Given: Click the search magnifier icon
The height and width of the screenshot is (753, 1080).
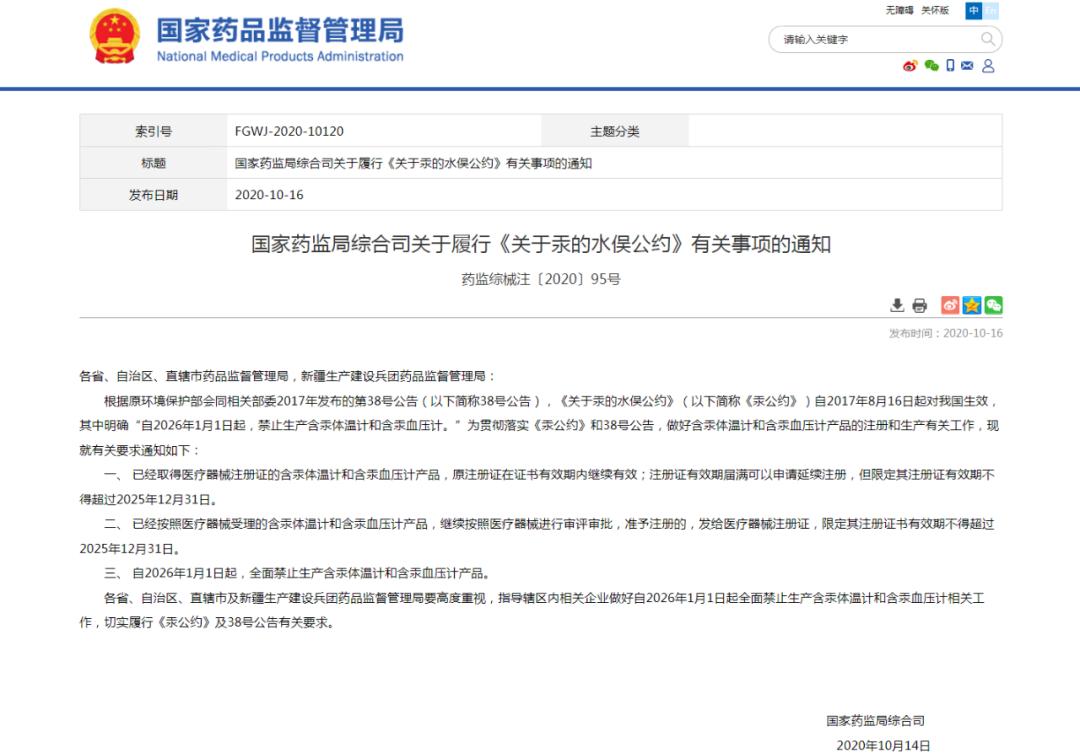Looking at the screenshot, I should tap(988, 40).
